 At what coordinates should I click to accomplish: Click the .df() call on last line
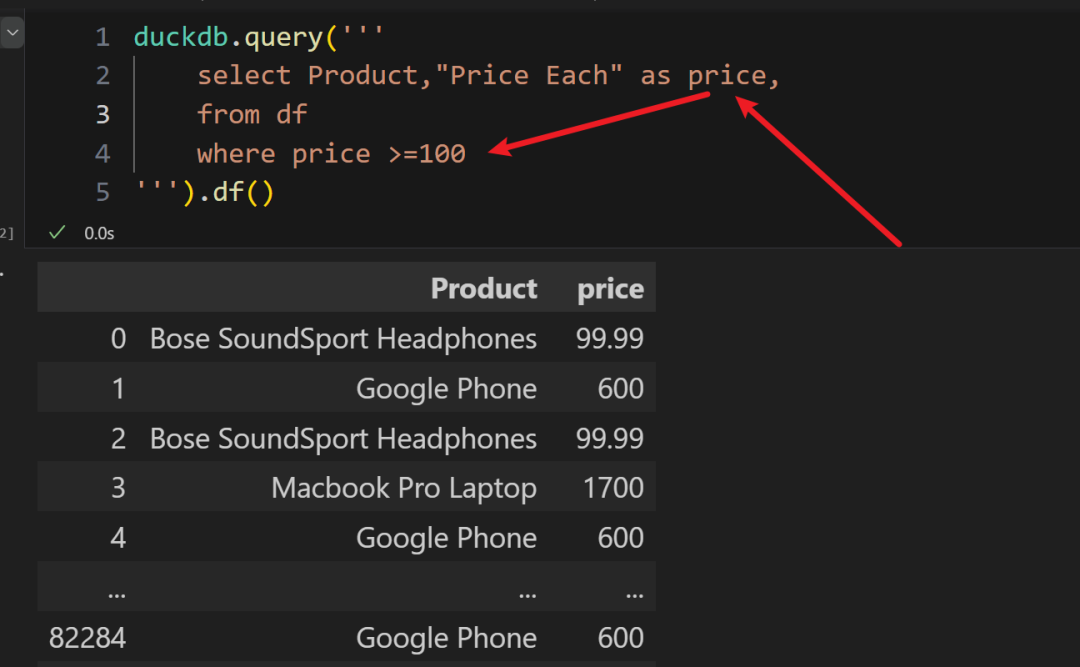pos(236,192)
